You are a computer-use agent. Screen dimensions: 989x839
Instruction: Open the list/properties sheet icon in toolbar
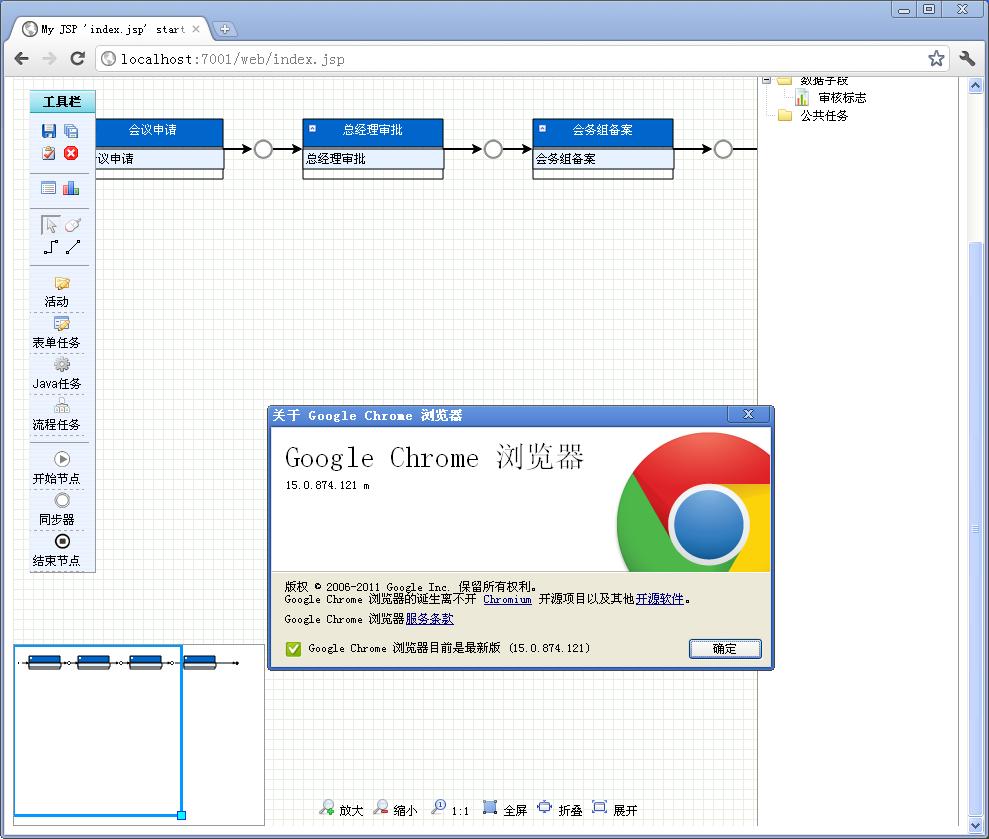[x=49, y=188]
